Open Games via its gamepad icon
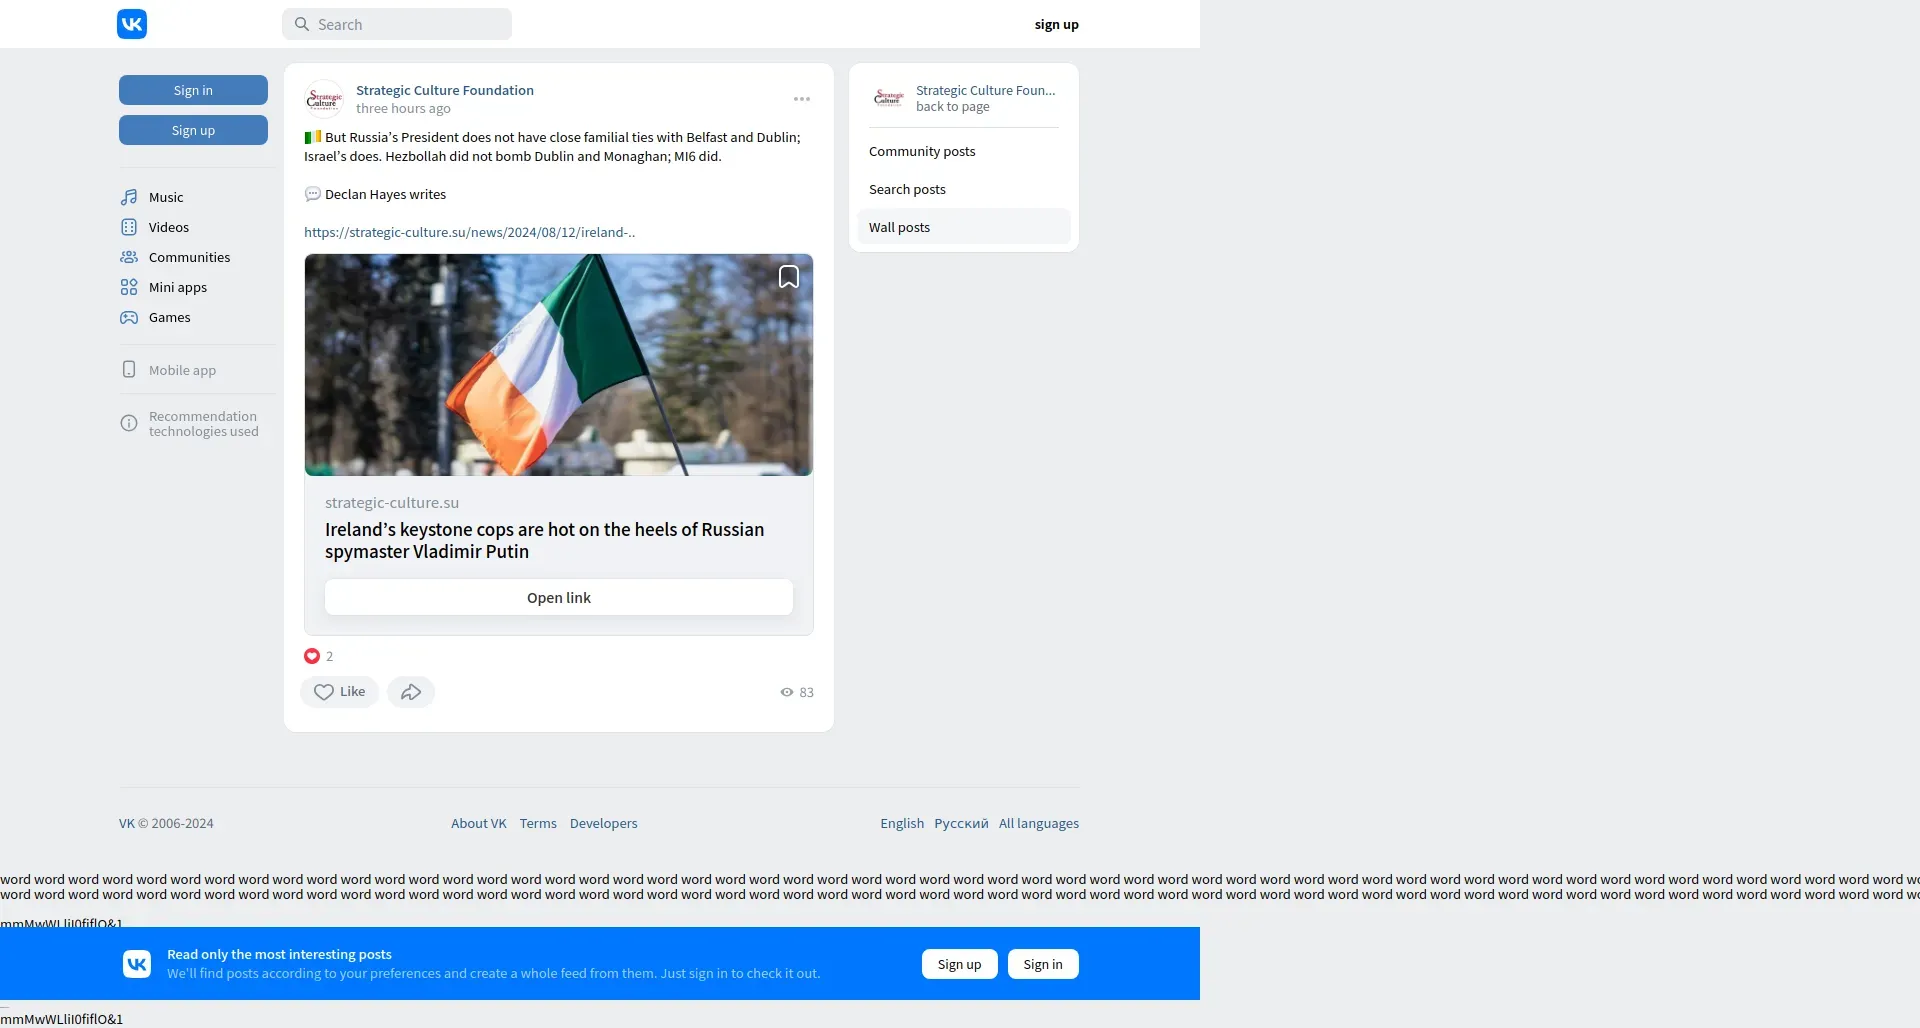 (x=129, y=317)
